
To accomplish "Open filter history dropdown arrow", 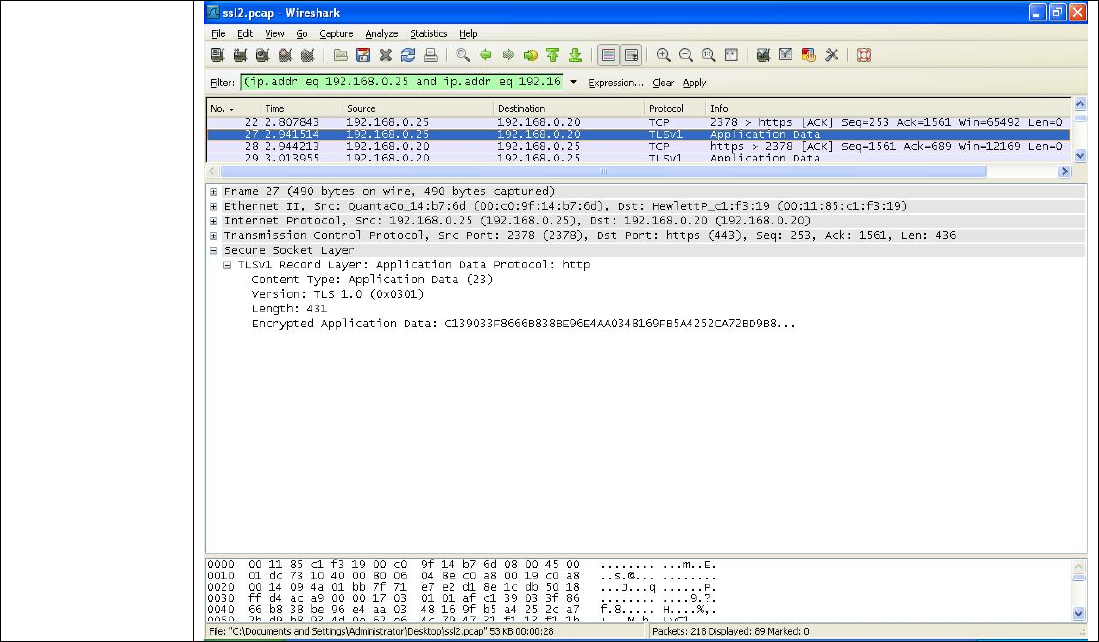I will pos(573,82).
